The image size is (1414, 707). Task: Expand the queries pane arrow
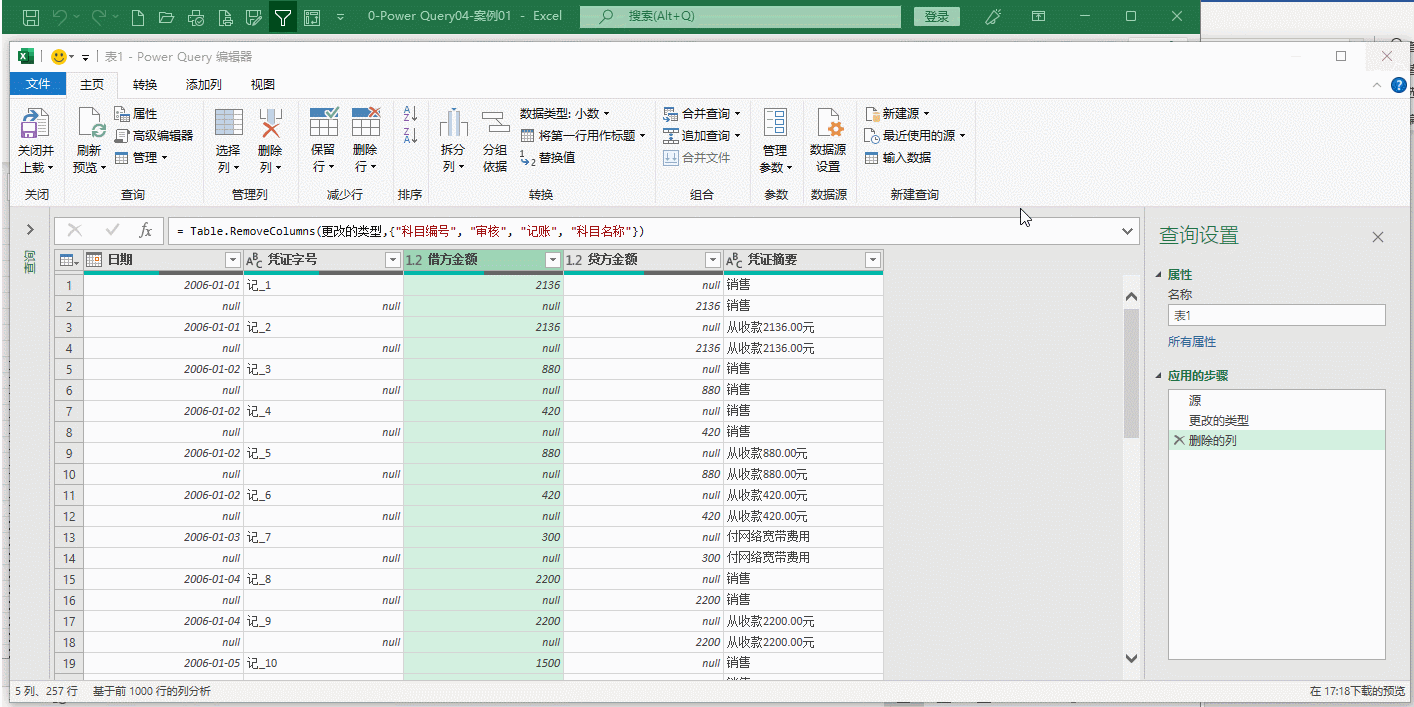[x=30, y=231]
